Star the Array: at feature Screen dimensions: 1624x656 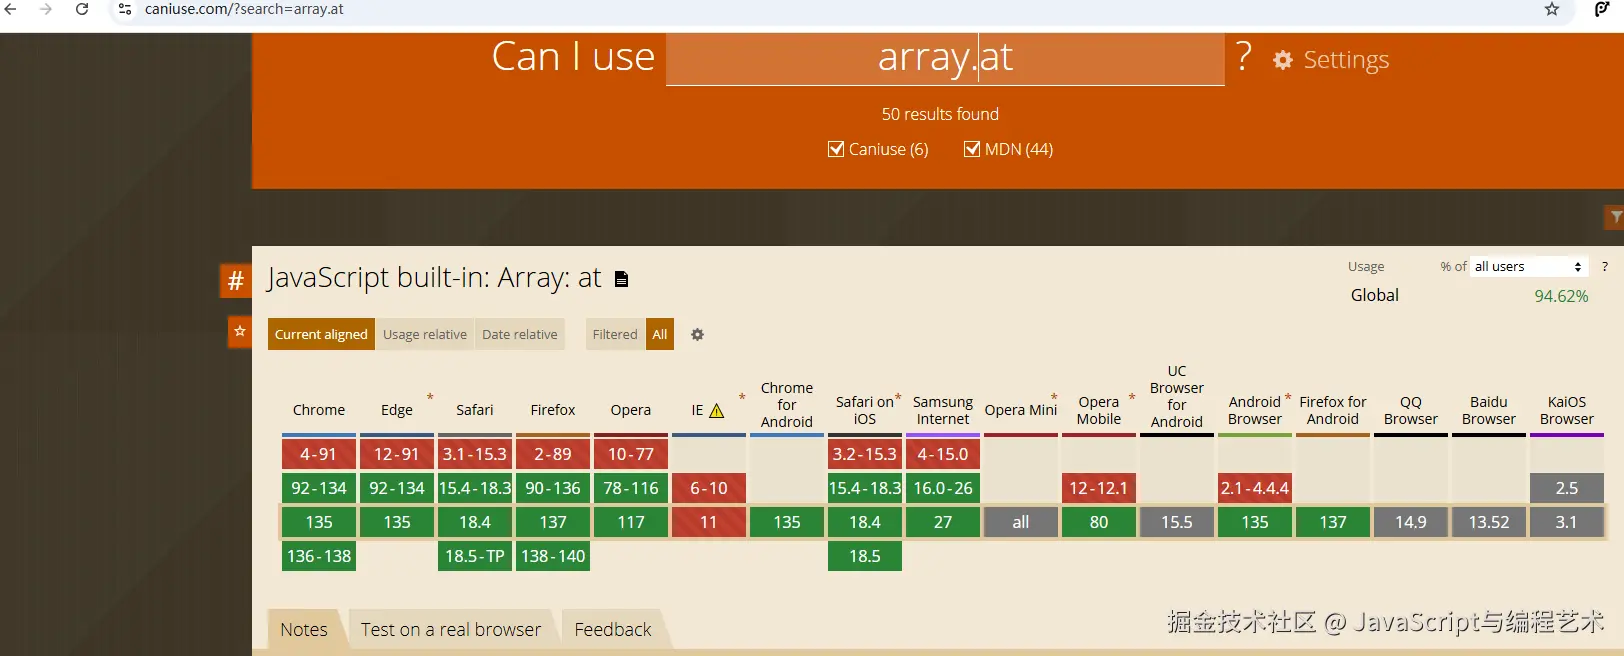240,332
